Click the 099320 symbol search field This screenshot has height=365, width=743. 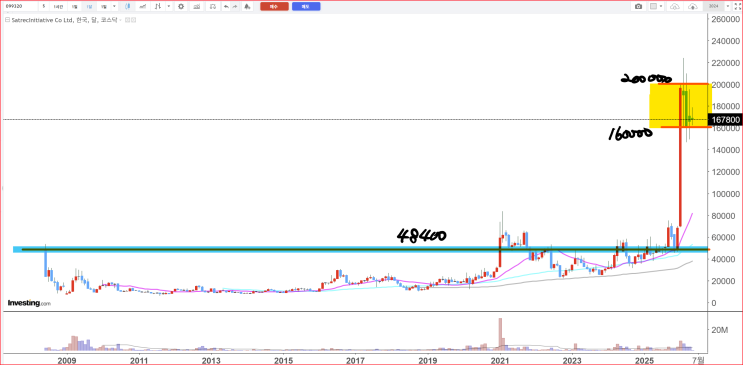click(20, 7)
